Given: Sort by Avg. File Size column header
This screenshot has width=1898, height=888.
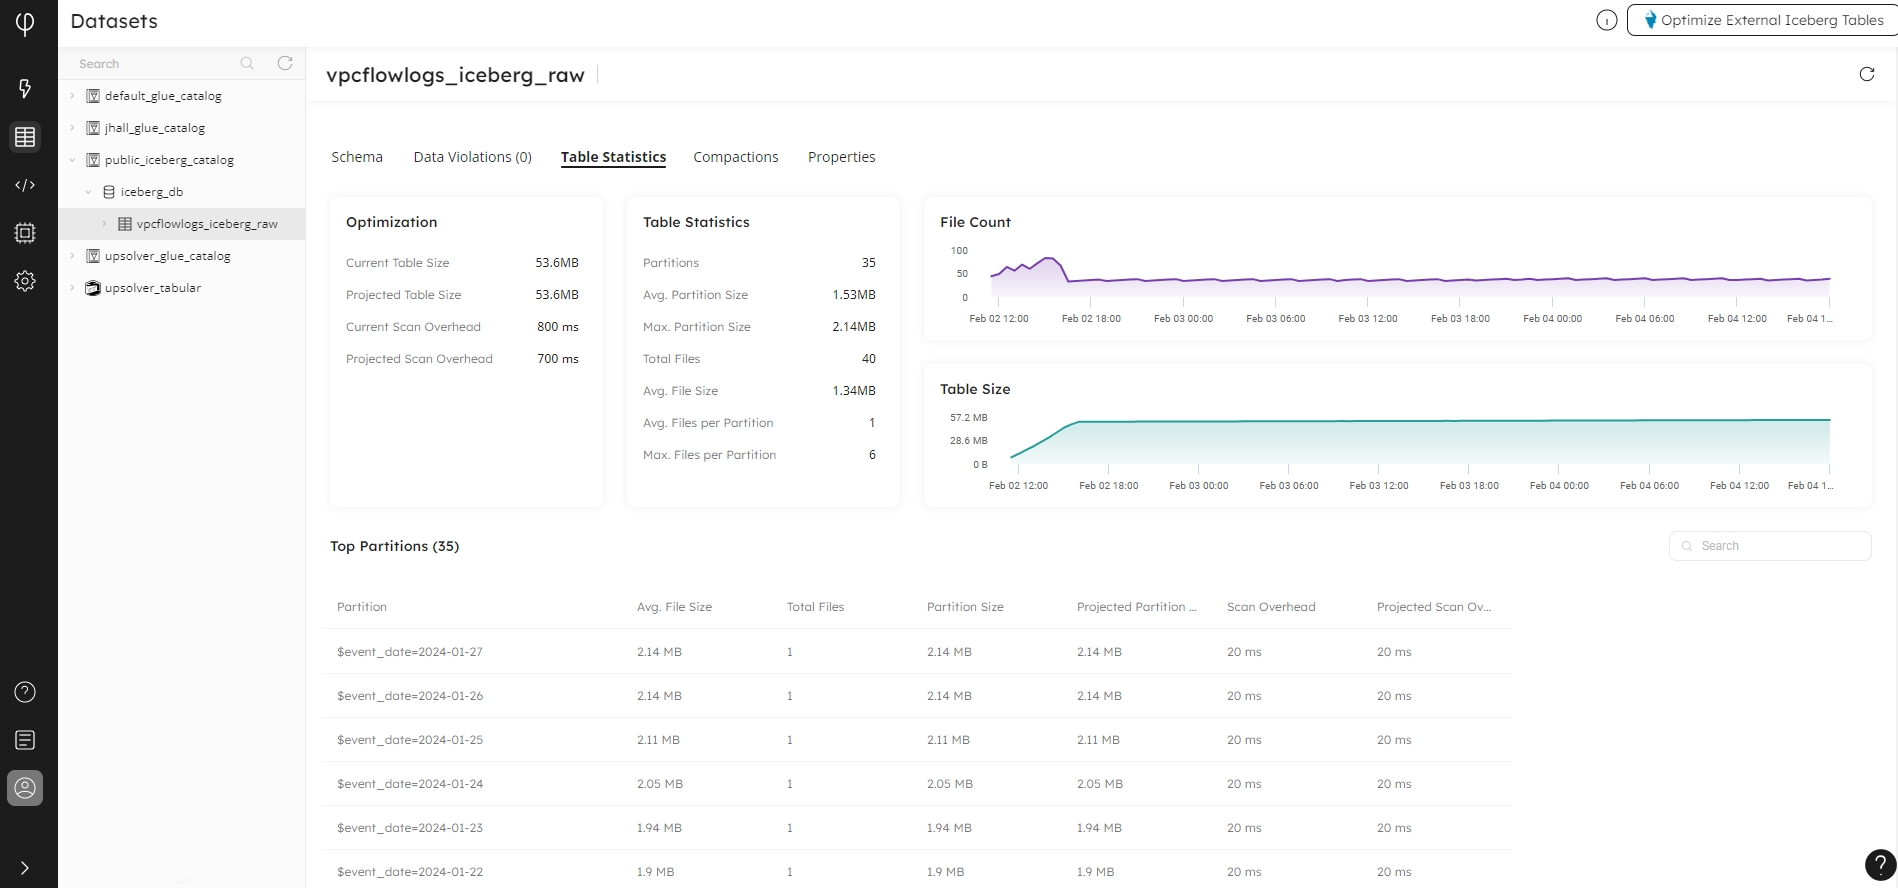Looking at the screenshot, I should (674, 607).
